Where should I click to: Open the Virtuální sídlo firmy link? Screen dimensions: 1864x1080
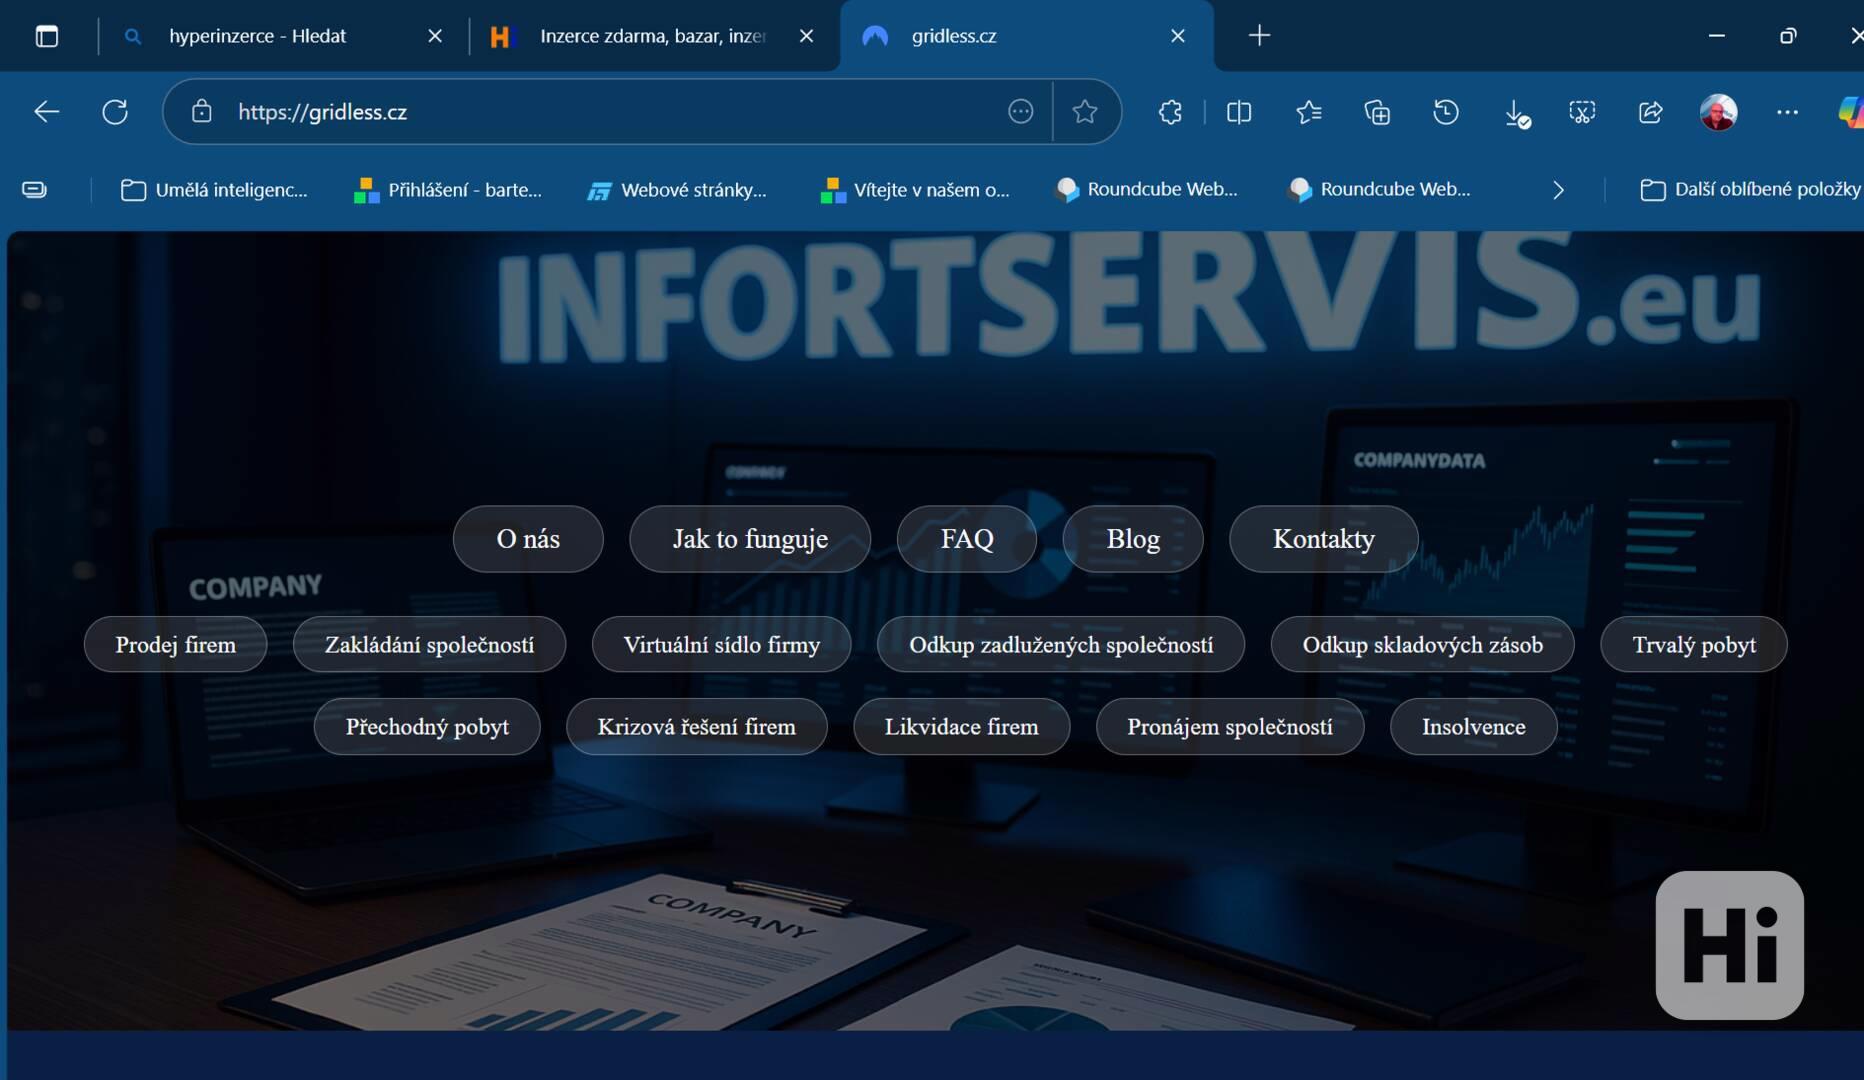pos(721,645)
